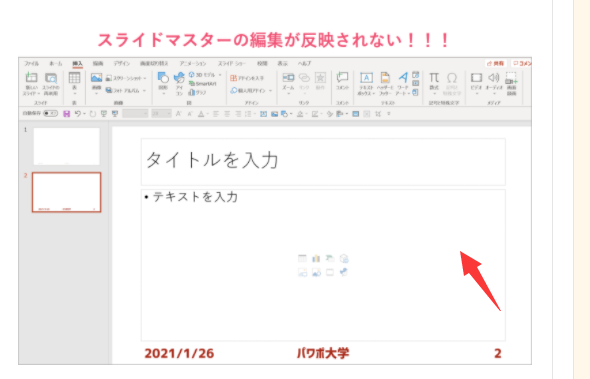Click the Redo icon in quick access toolbar

93,114
